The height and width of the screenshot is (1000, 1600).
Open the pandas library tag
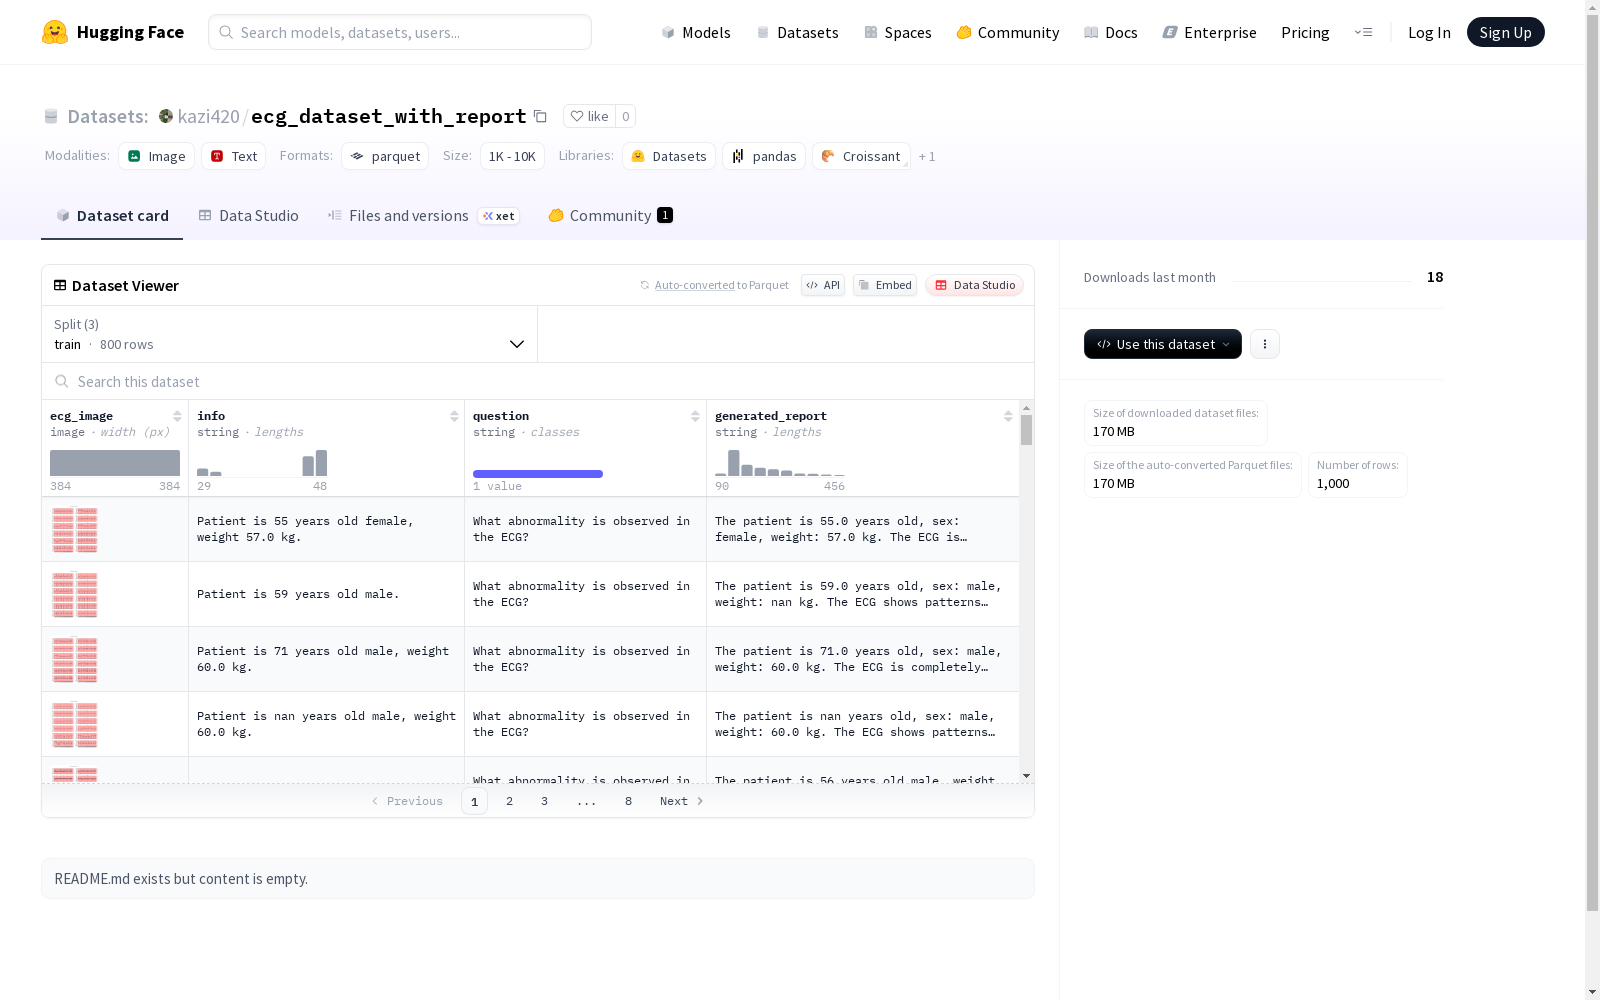[x=764, y=156]
